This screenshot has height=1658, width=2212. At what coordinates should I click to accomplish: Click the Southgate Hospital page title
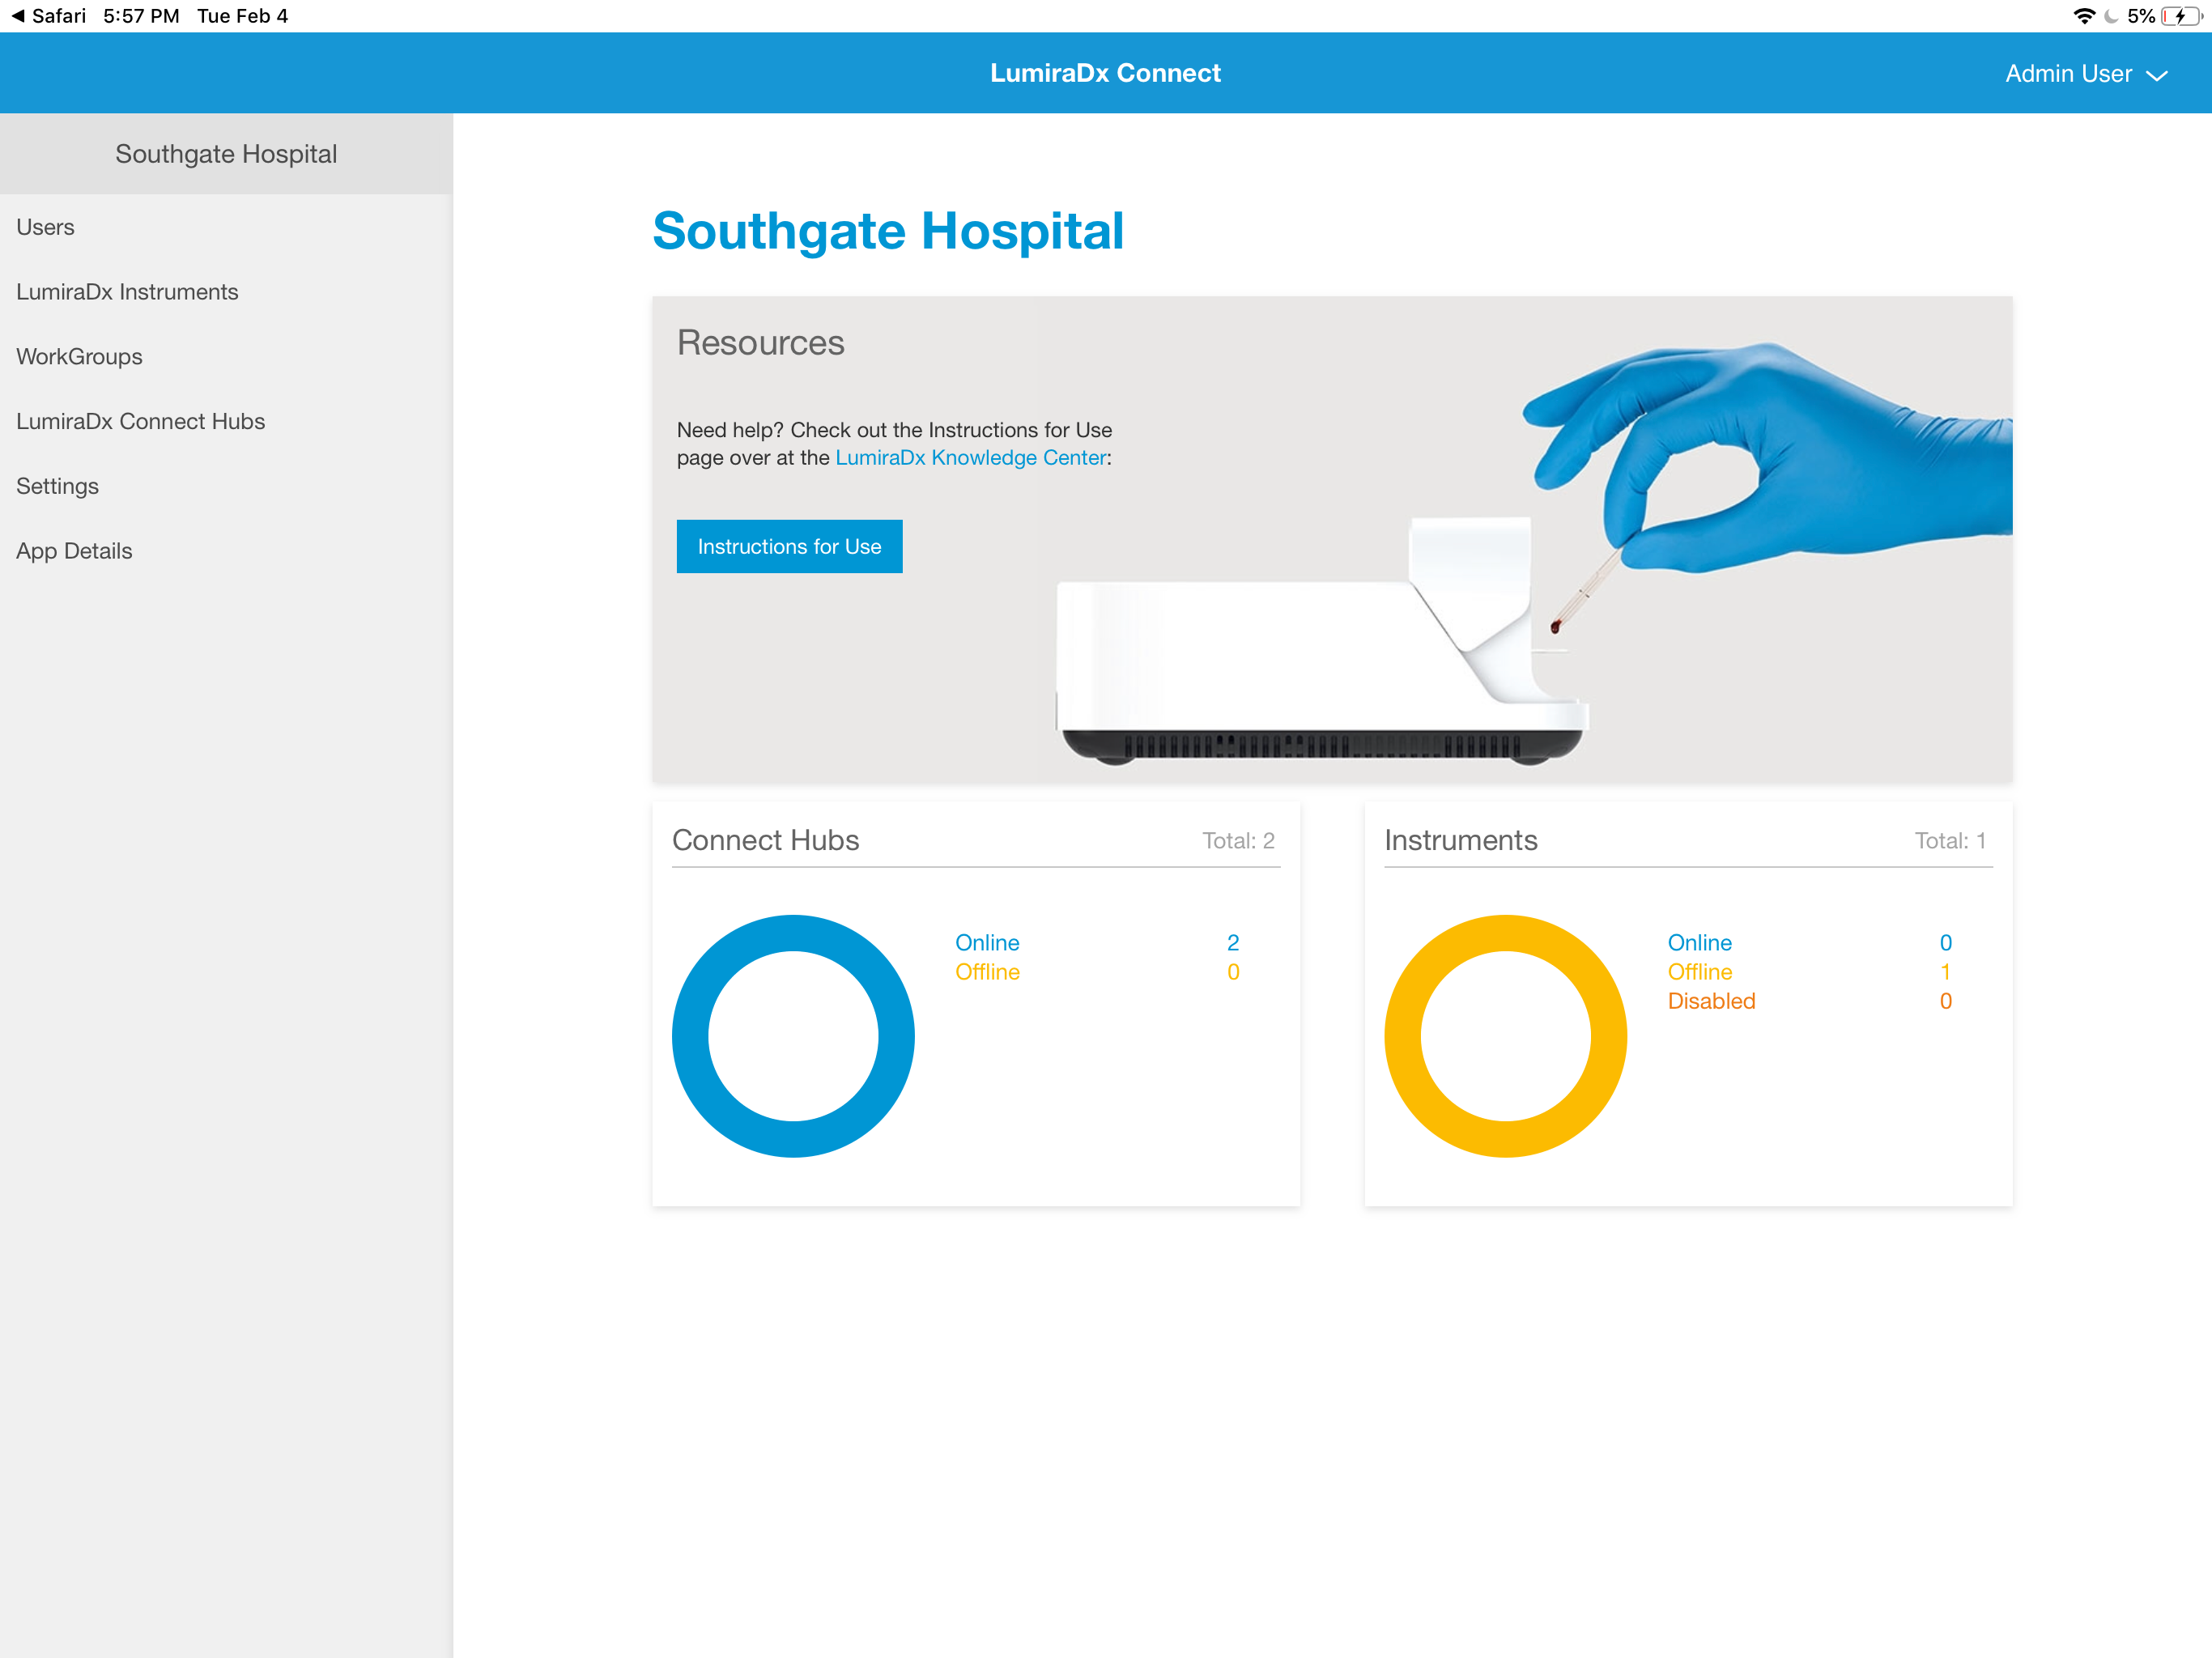(888, 232)
